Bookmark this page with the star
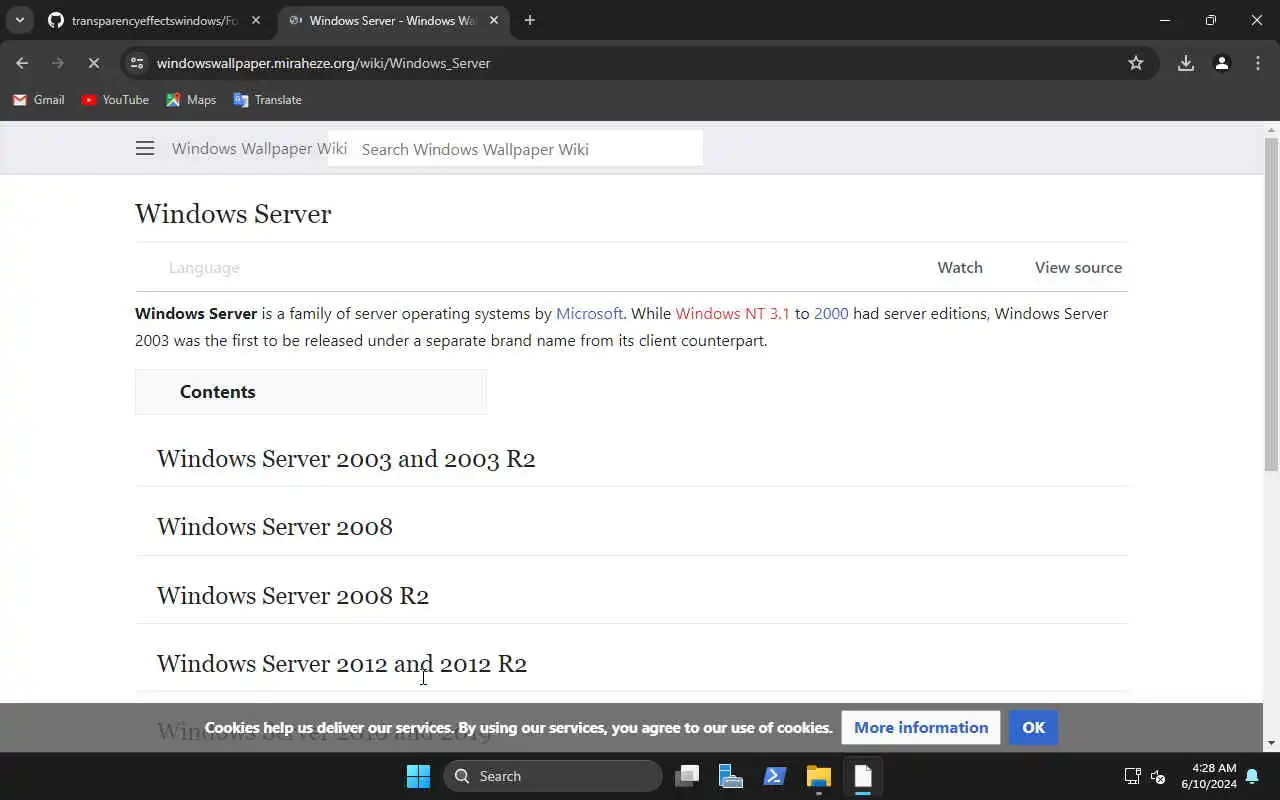 coord(1136,63)
